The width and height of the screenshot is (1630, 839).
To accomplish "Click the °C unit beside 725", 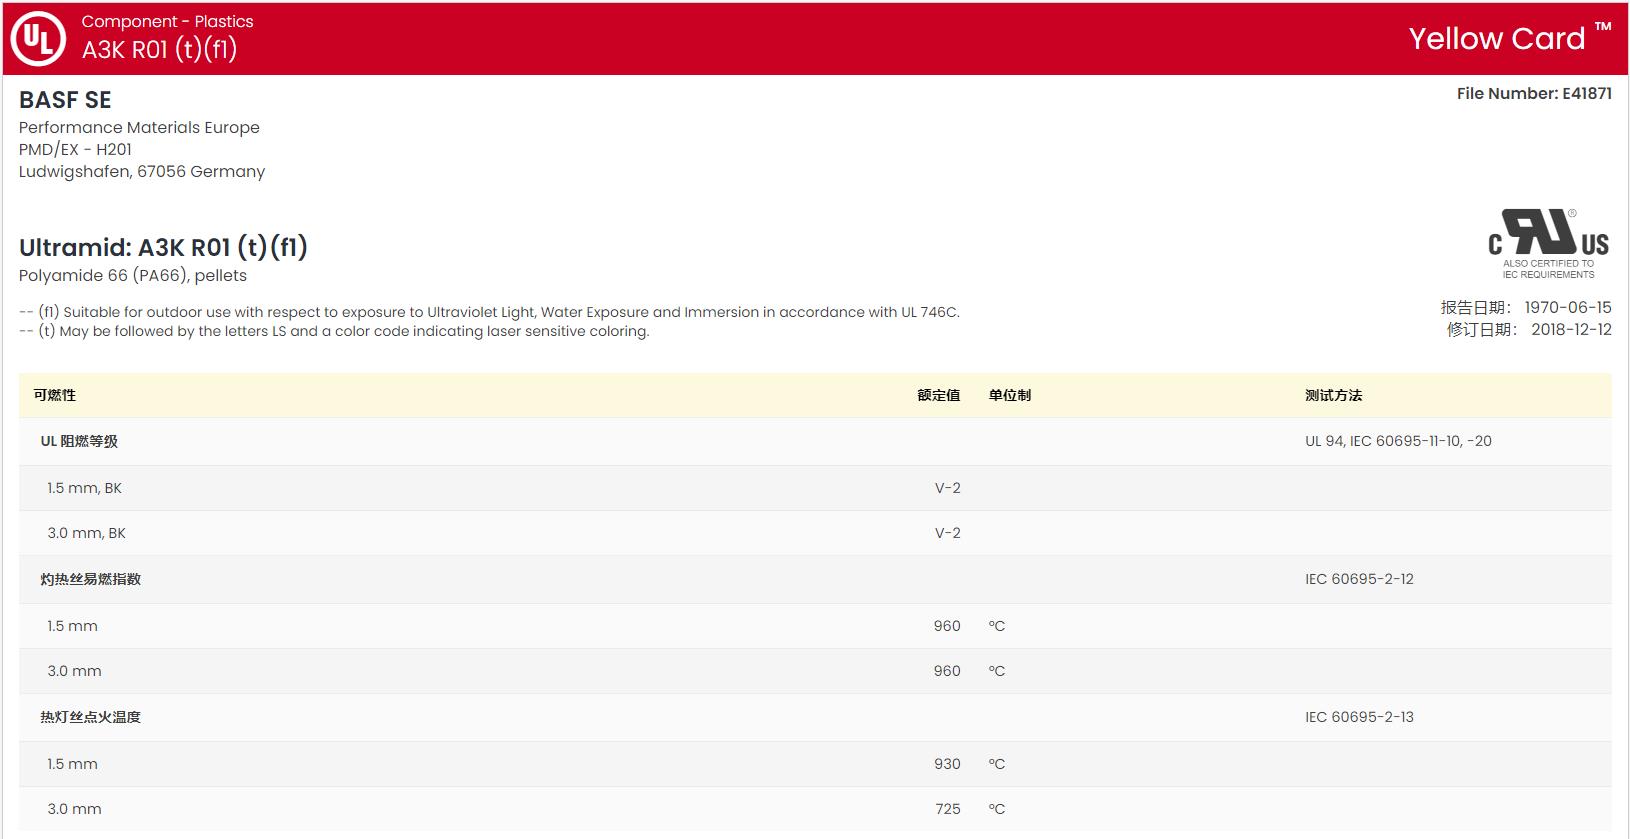I will pyautogui.click(x=997, y=809).
